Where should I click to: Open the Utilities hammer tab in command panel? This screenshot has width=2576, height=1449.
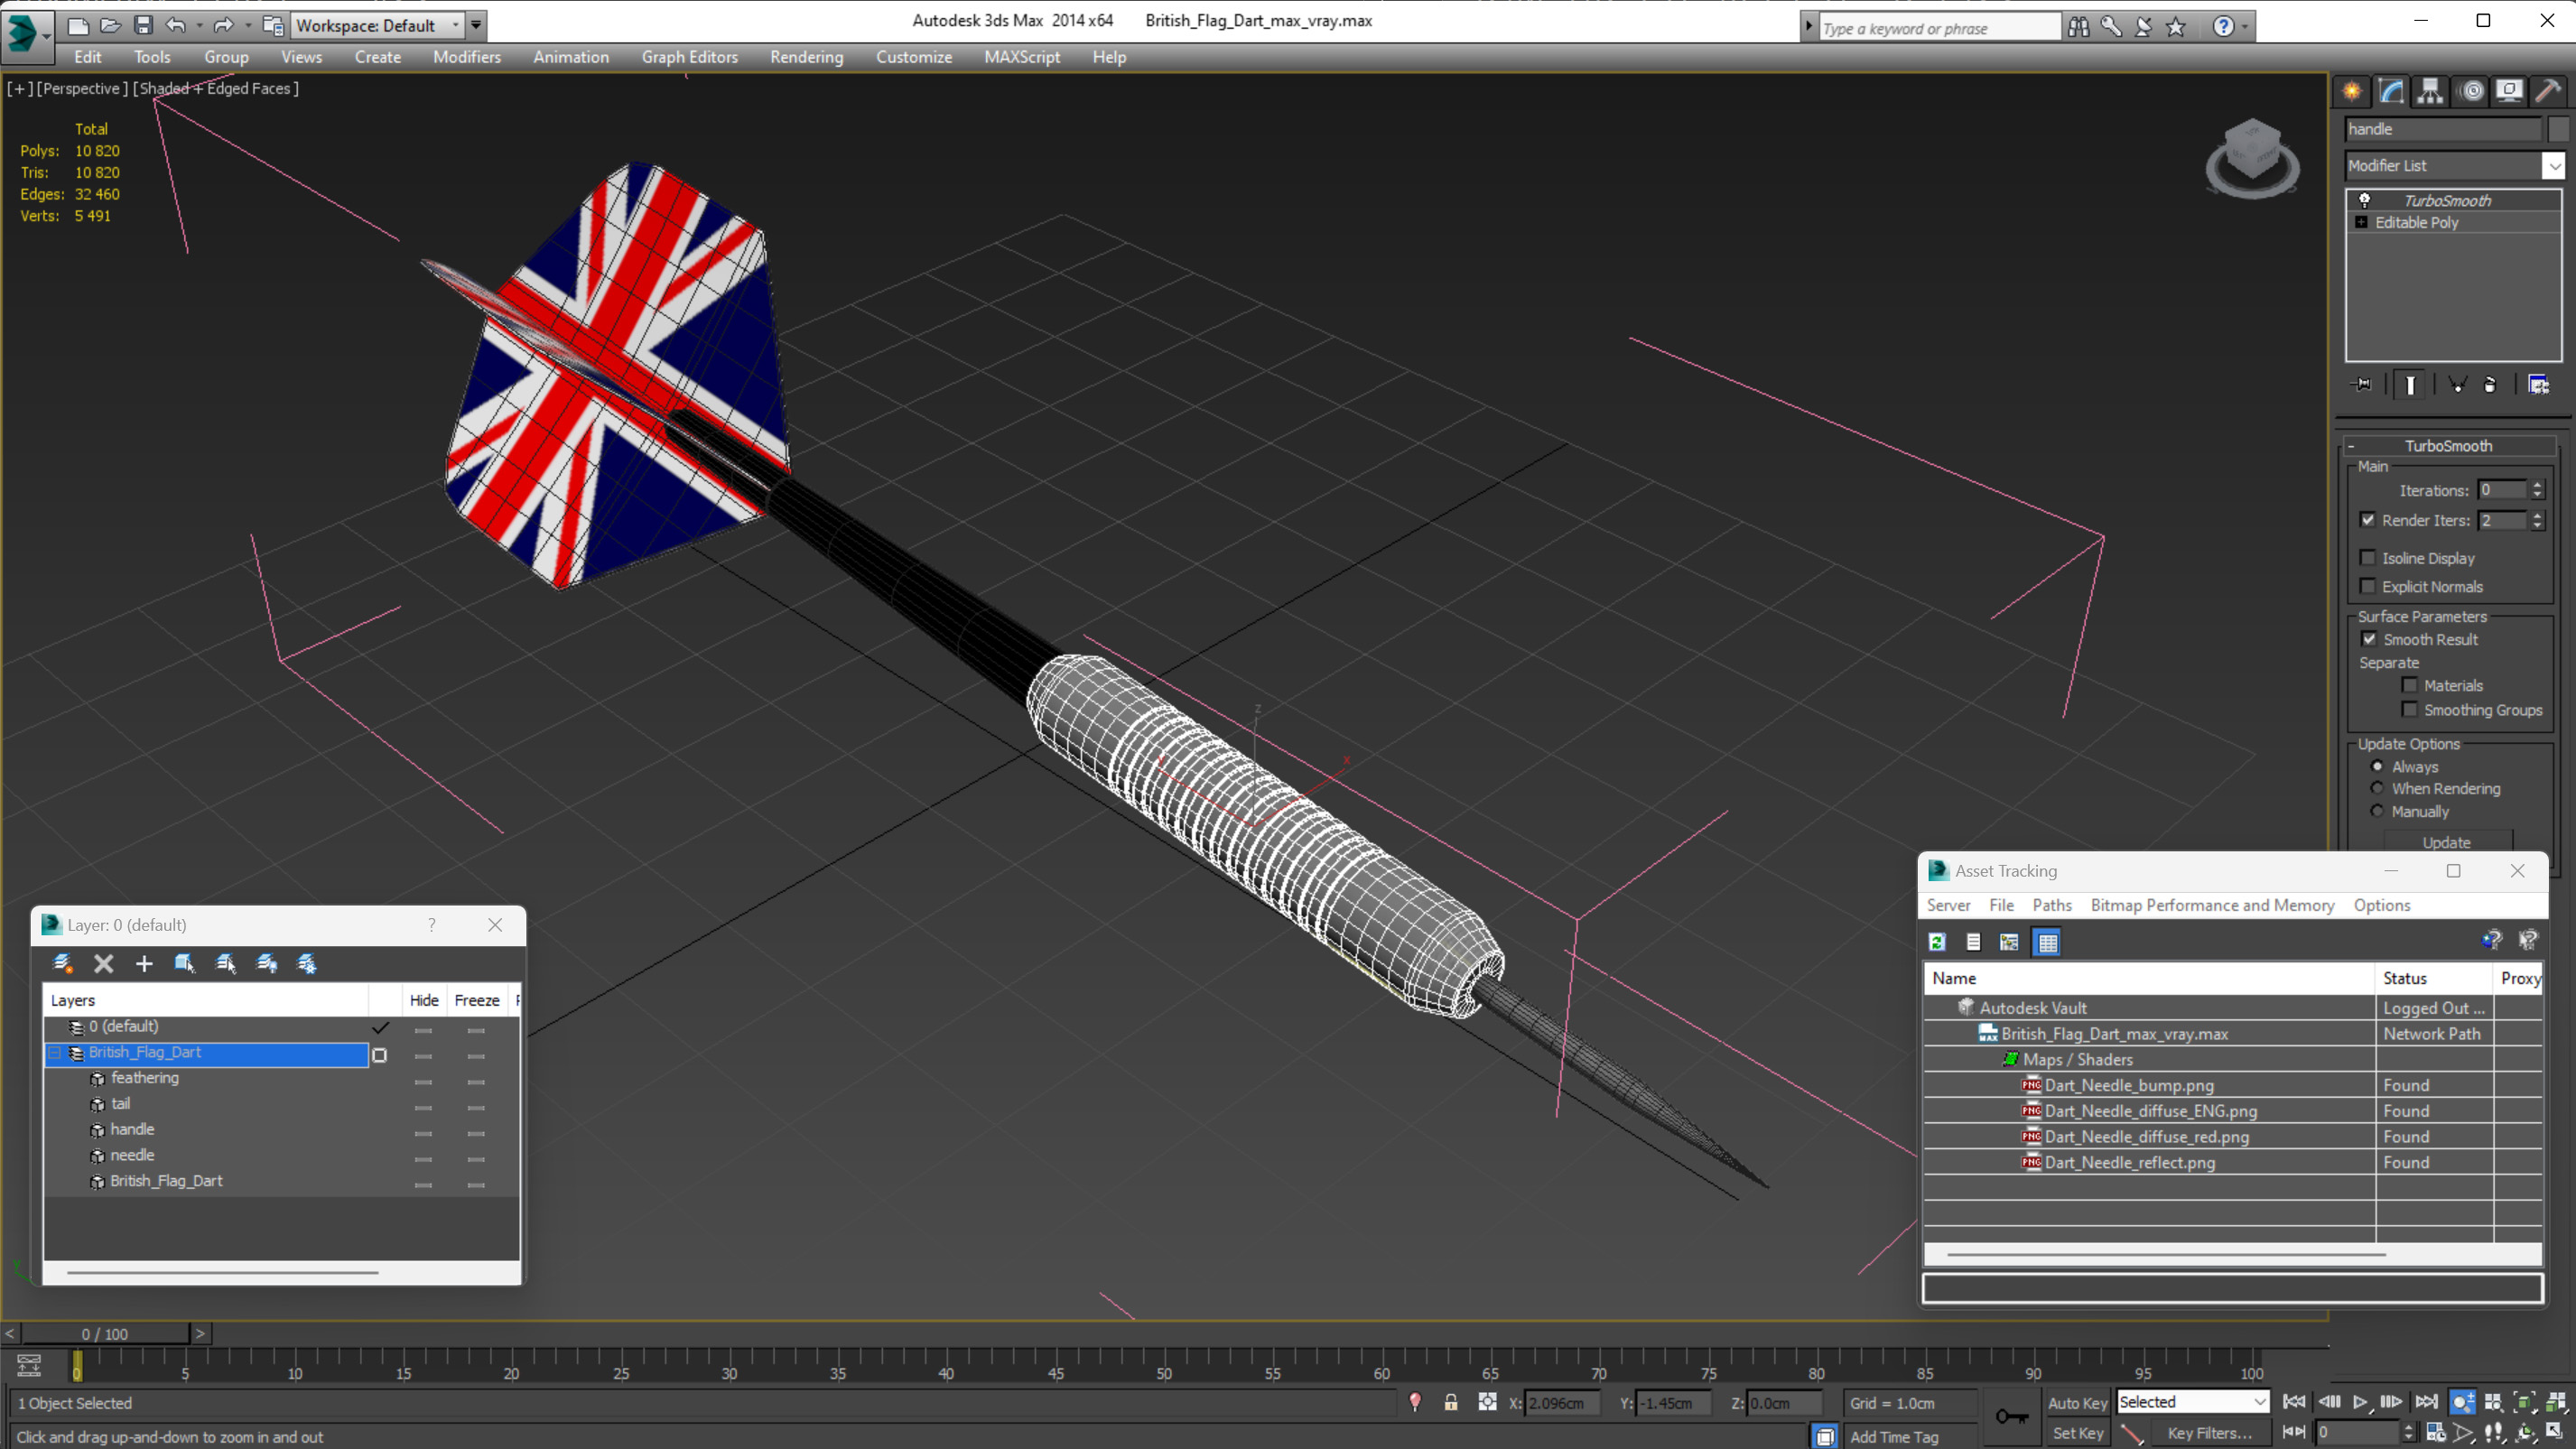[x=2548, y=91]
